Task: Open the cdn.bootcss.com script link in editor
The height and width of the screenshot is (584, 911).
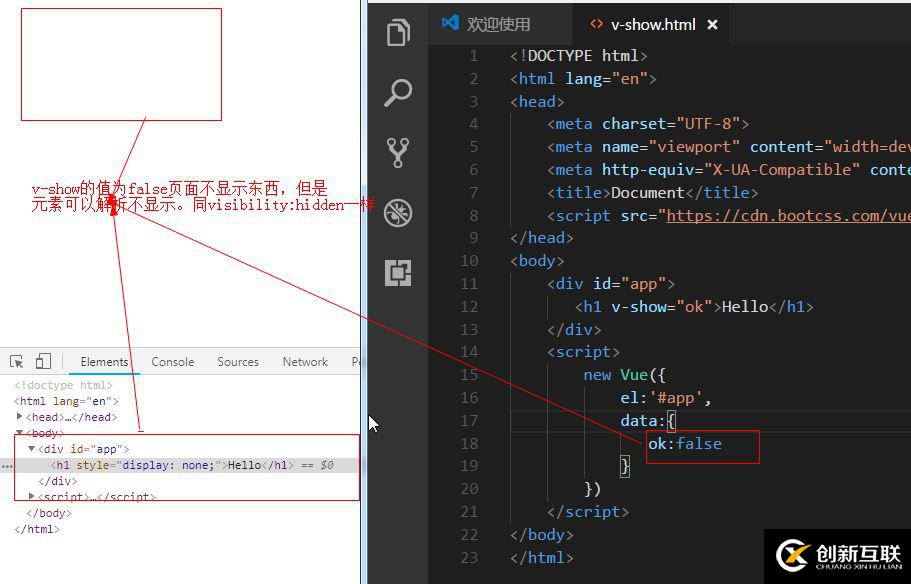Action: click(788, 216)
